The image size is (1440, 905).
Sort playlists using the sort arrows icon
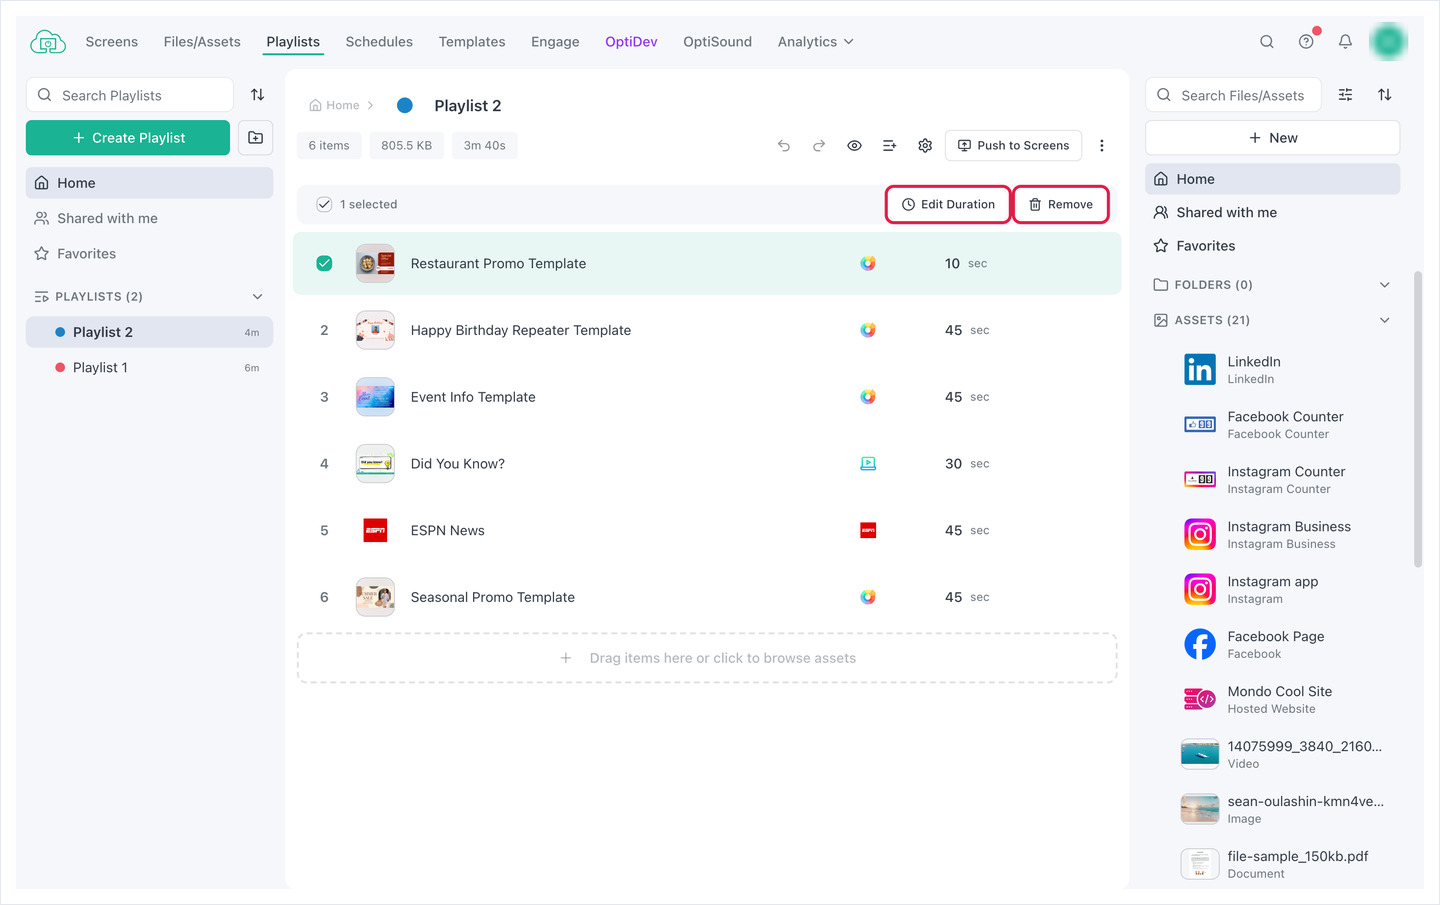coord(258,95)
